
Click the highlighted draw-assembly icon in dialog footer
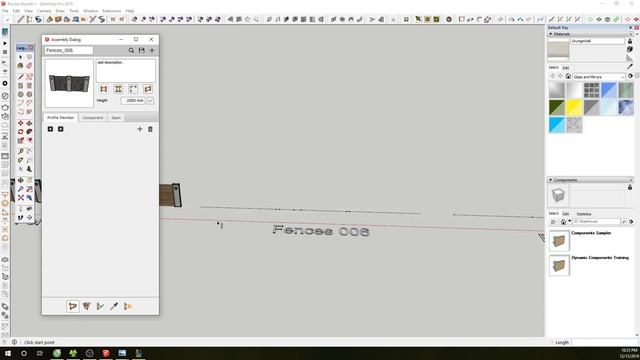73,306
